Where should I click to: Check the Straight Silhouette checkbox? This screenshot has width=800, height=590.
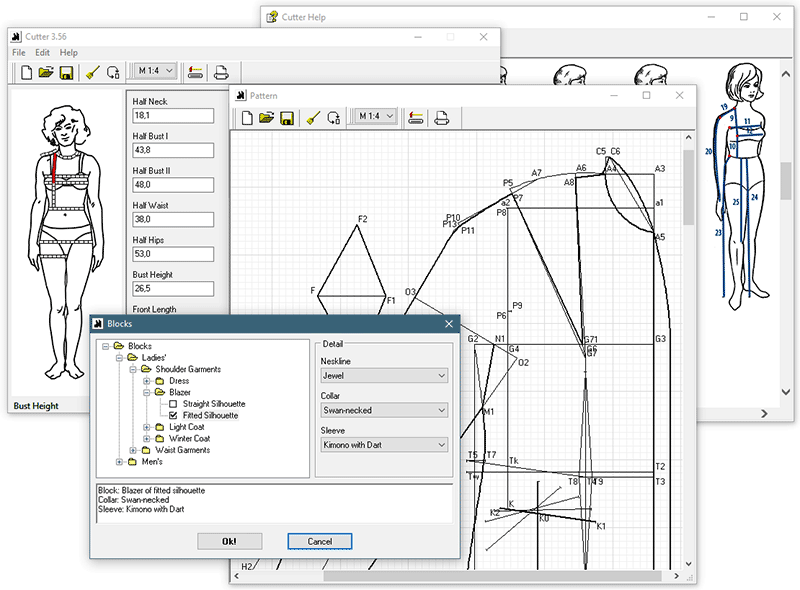(x=174, y=404)
